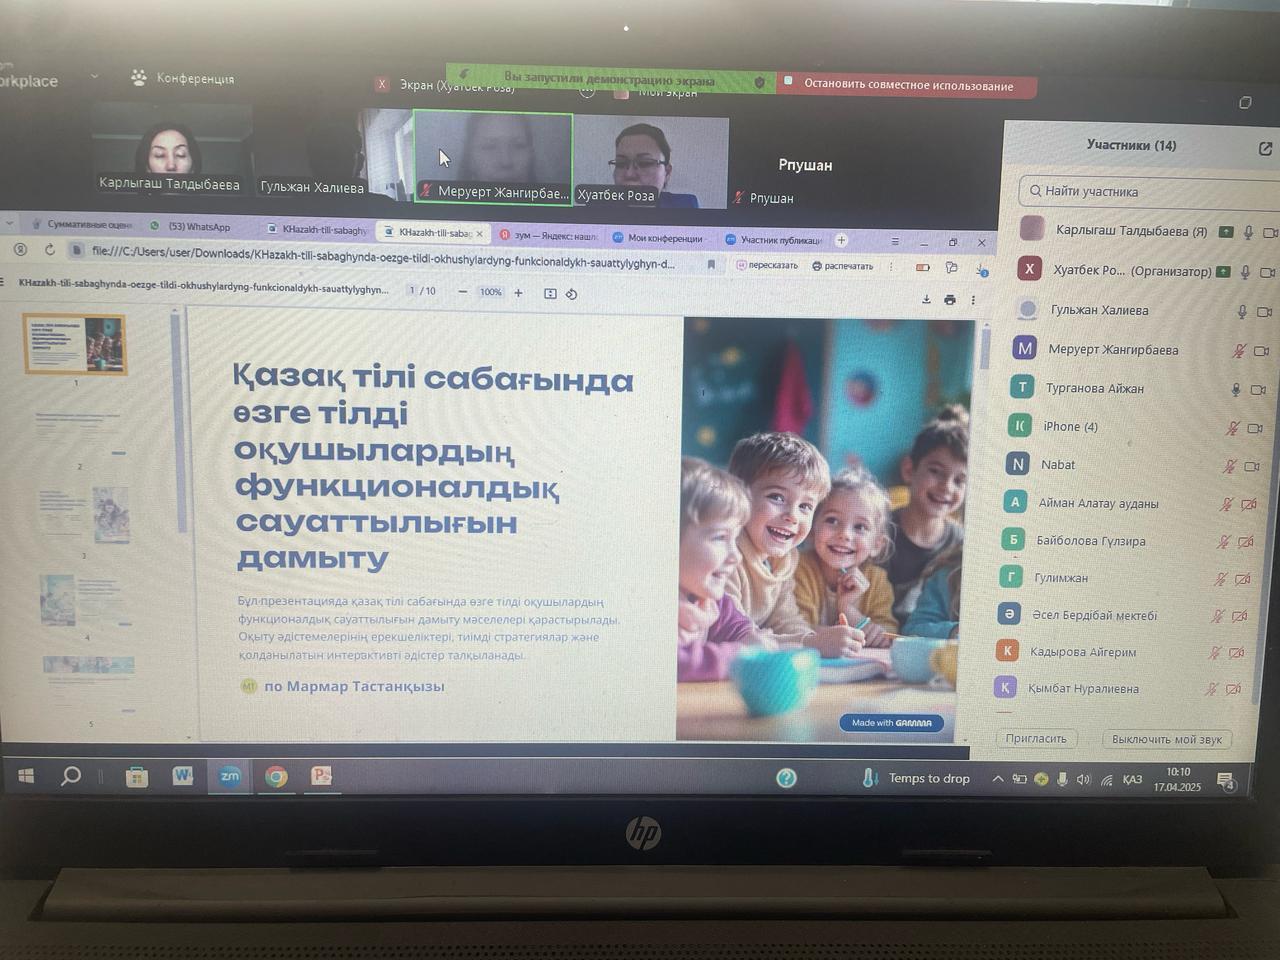
Task: Click the PDF print icon
Action: (949, 299)
